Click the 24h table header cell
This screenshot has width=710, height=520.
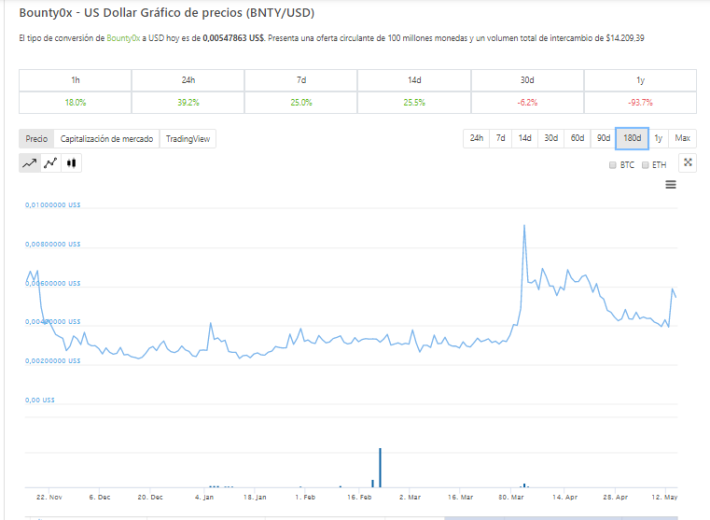(188, 80)
